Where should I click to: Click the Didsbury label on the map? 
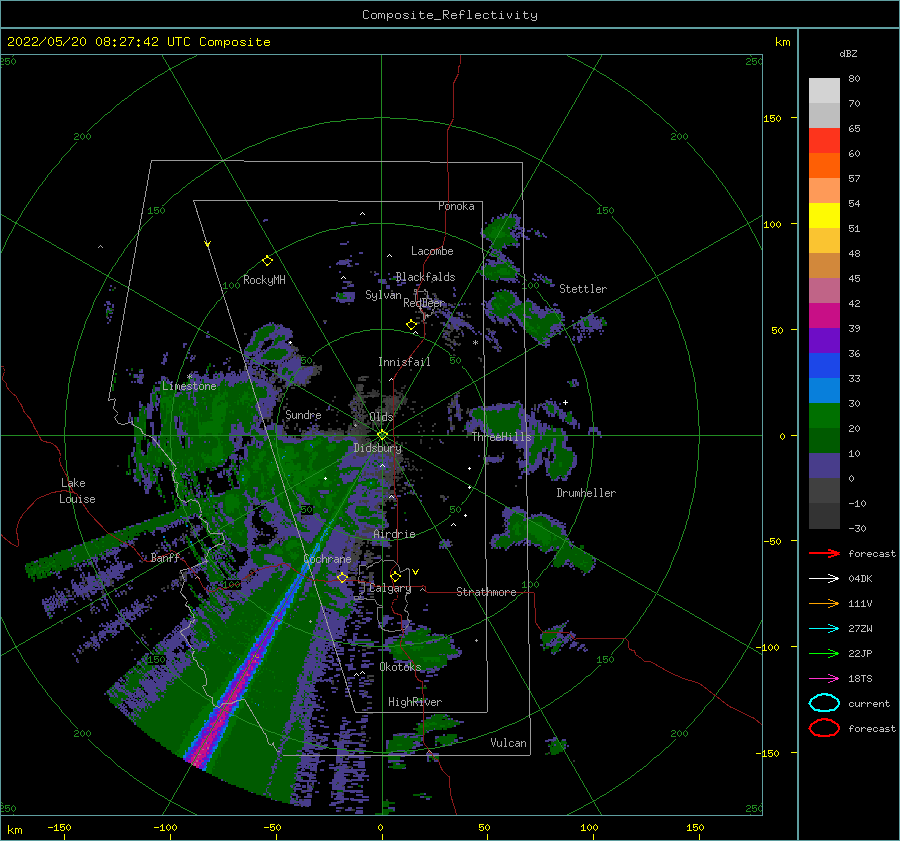378,448
